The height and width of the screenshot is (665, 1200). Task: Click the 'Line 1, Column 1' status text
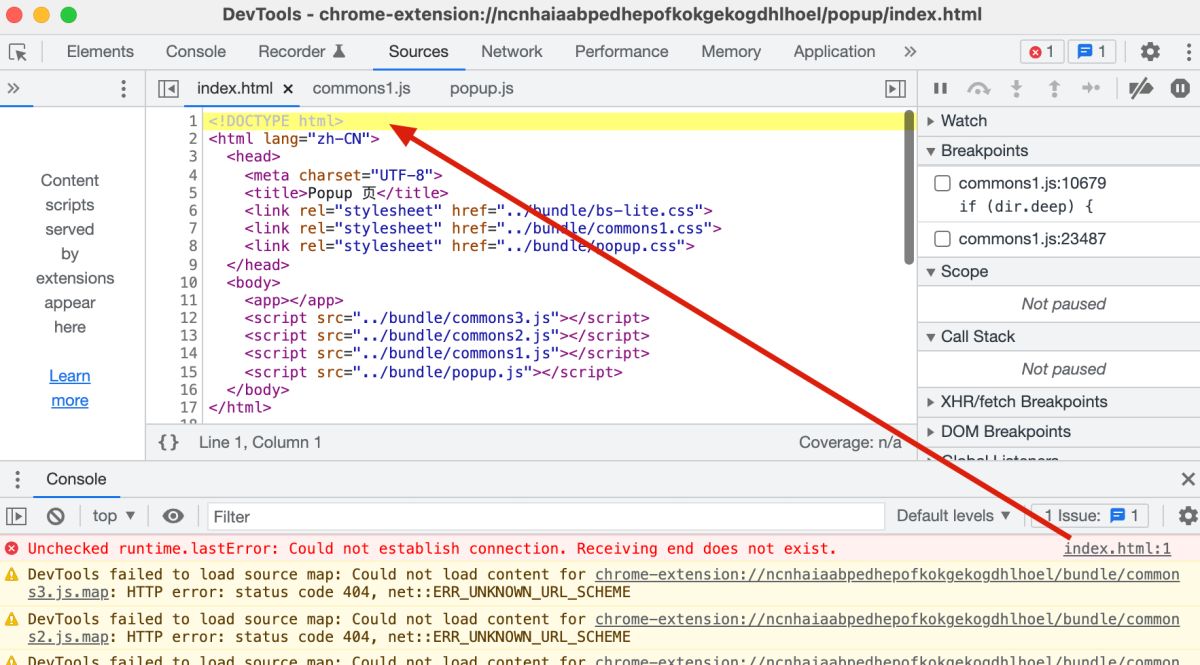point(260,442)
